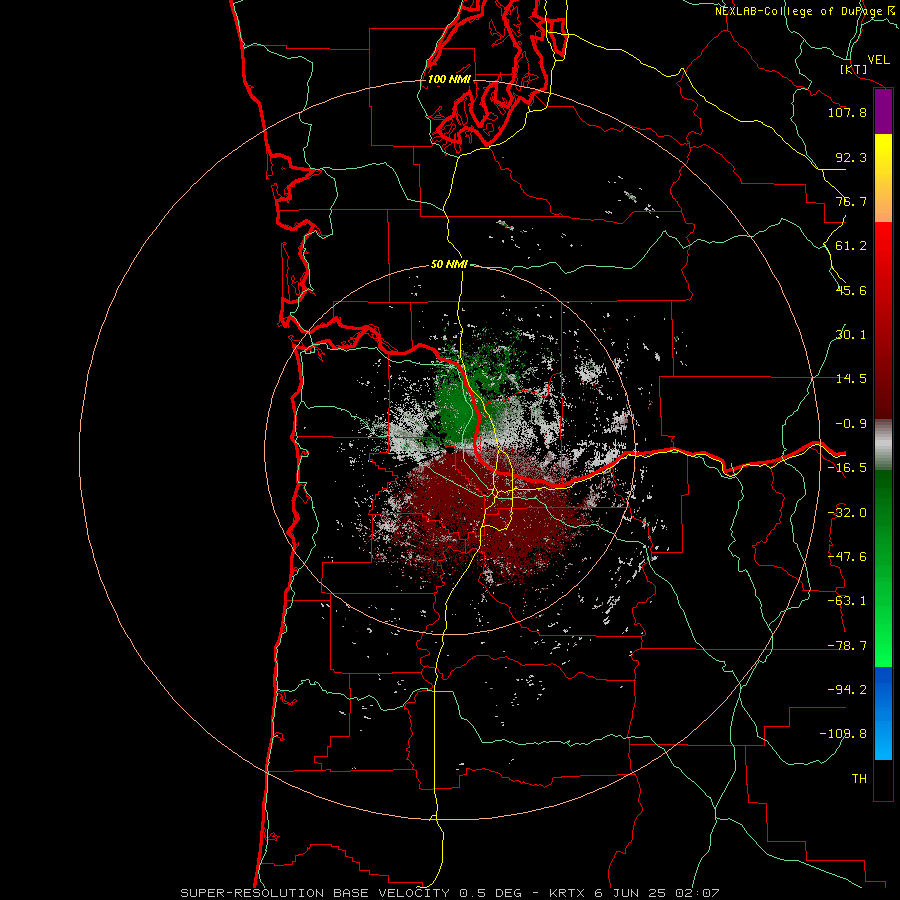This screenshot has height=900, width=900.
Task: Click the "VEL" legend title
Action: pyautogui.click(x=878, y=60)
